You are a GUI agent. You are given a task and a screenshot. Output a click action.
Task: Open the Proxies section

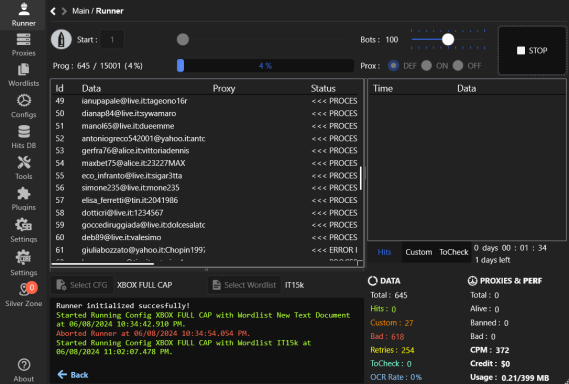pyautogui.click(x=24, y=45)
